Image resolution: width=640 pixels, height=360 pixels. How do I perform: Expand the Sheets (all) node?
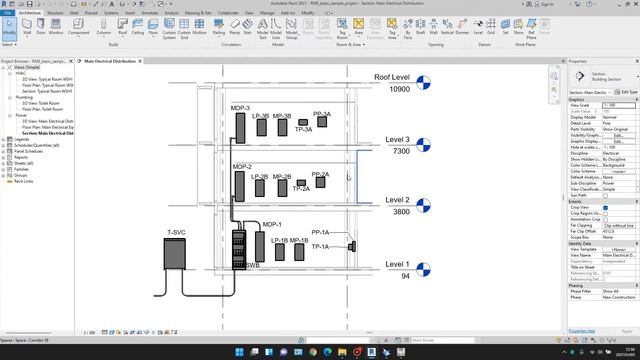point(3,163)
